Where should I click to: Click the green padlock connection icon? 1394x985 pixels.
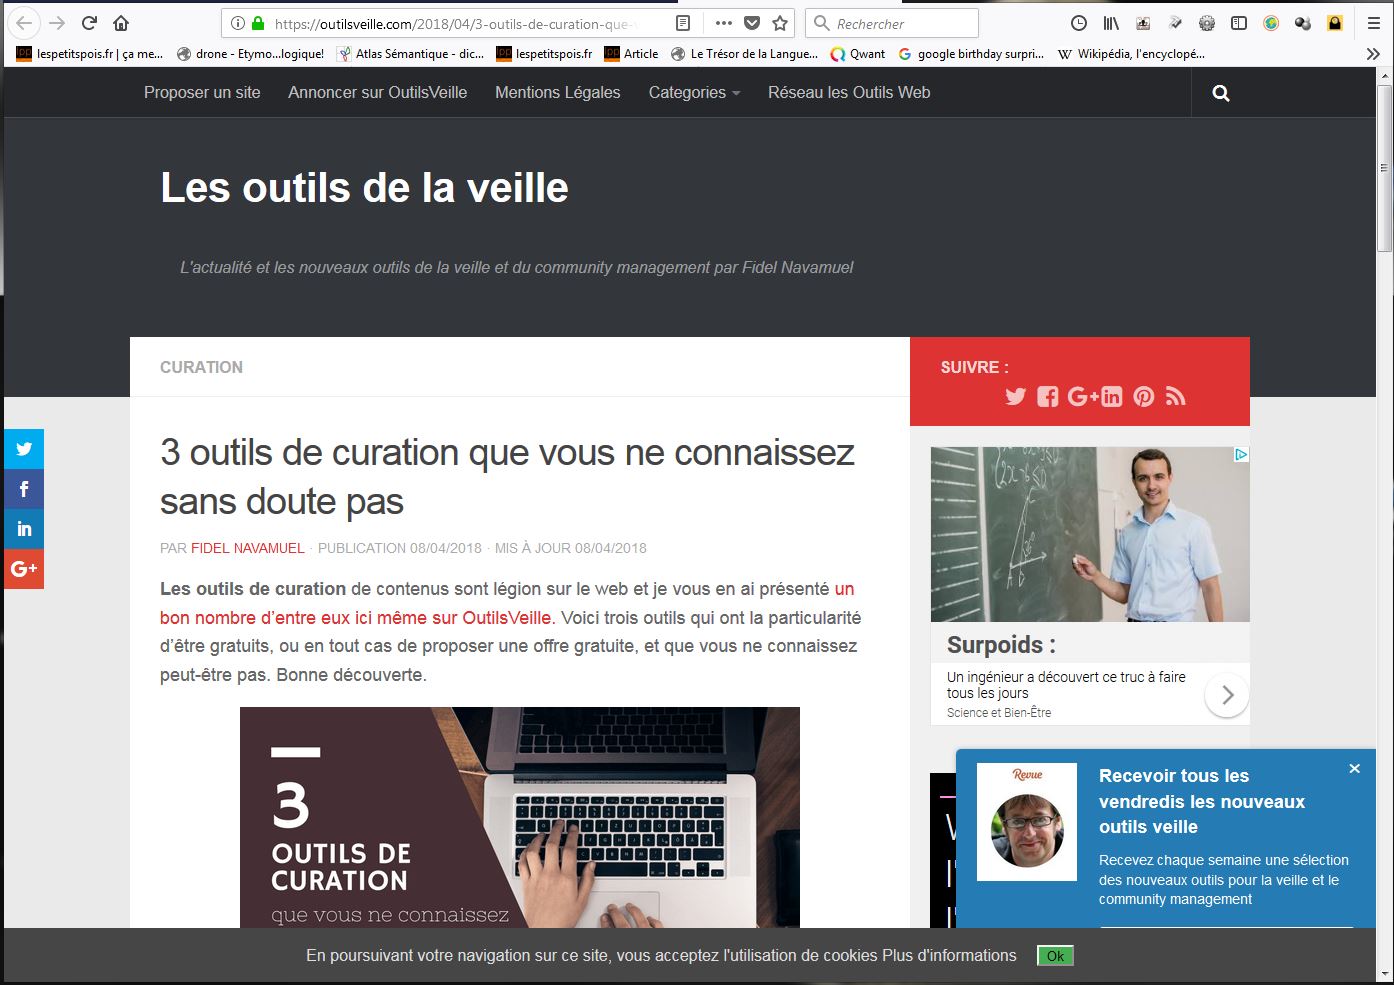pyautogui.click(x=258, y=23)
